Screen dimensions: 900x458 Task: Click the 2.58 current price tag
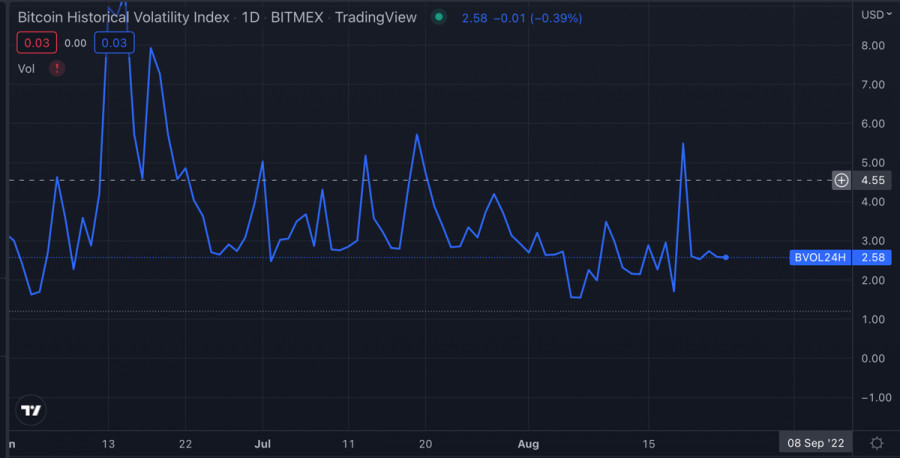875,258
